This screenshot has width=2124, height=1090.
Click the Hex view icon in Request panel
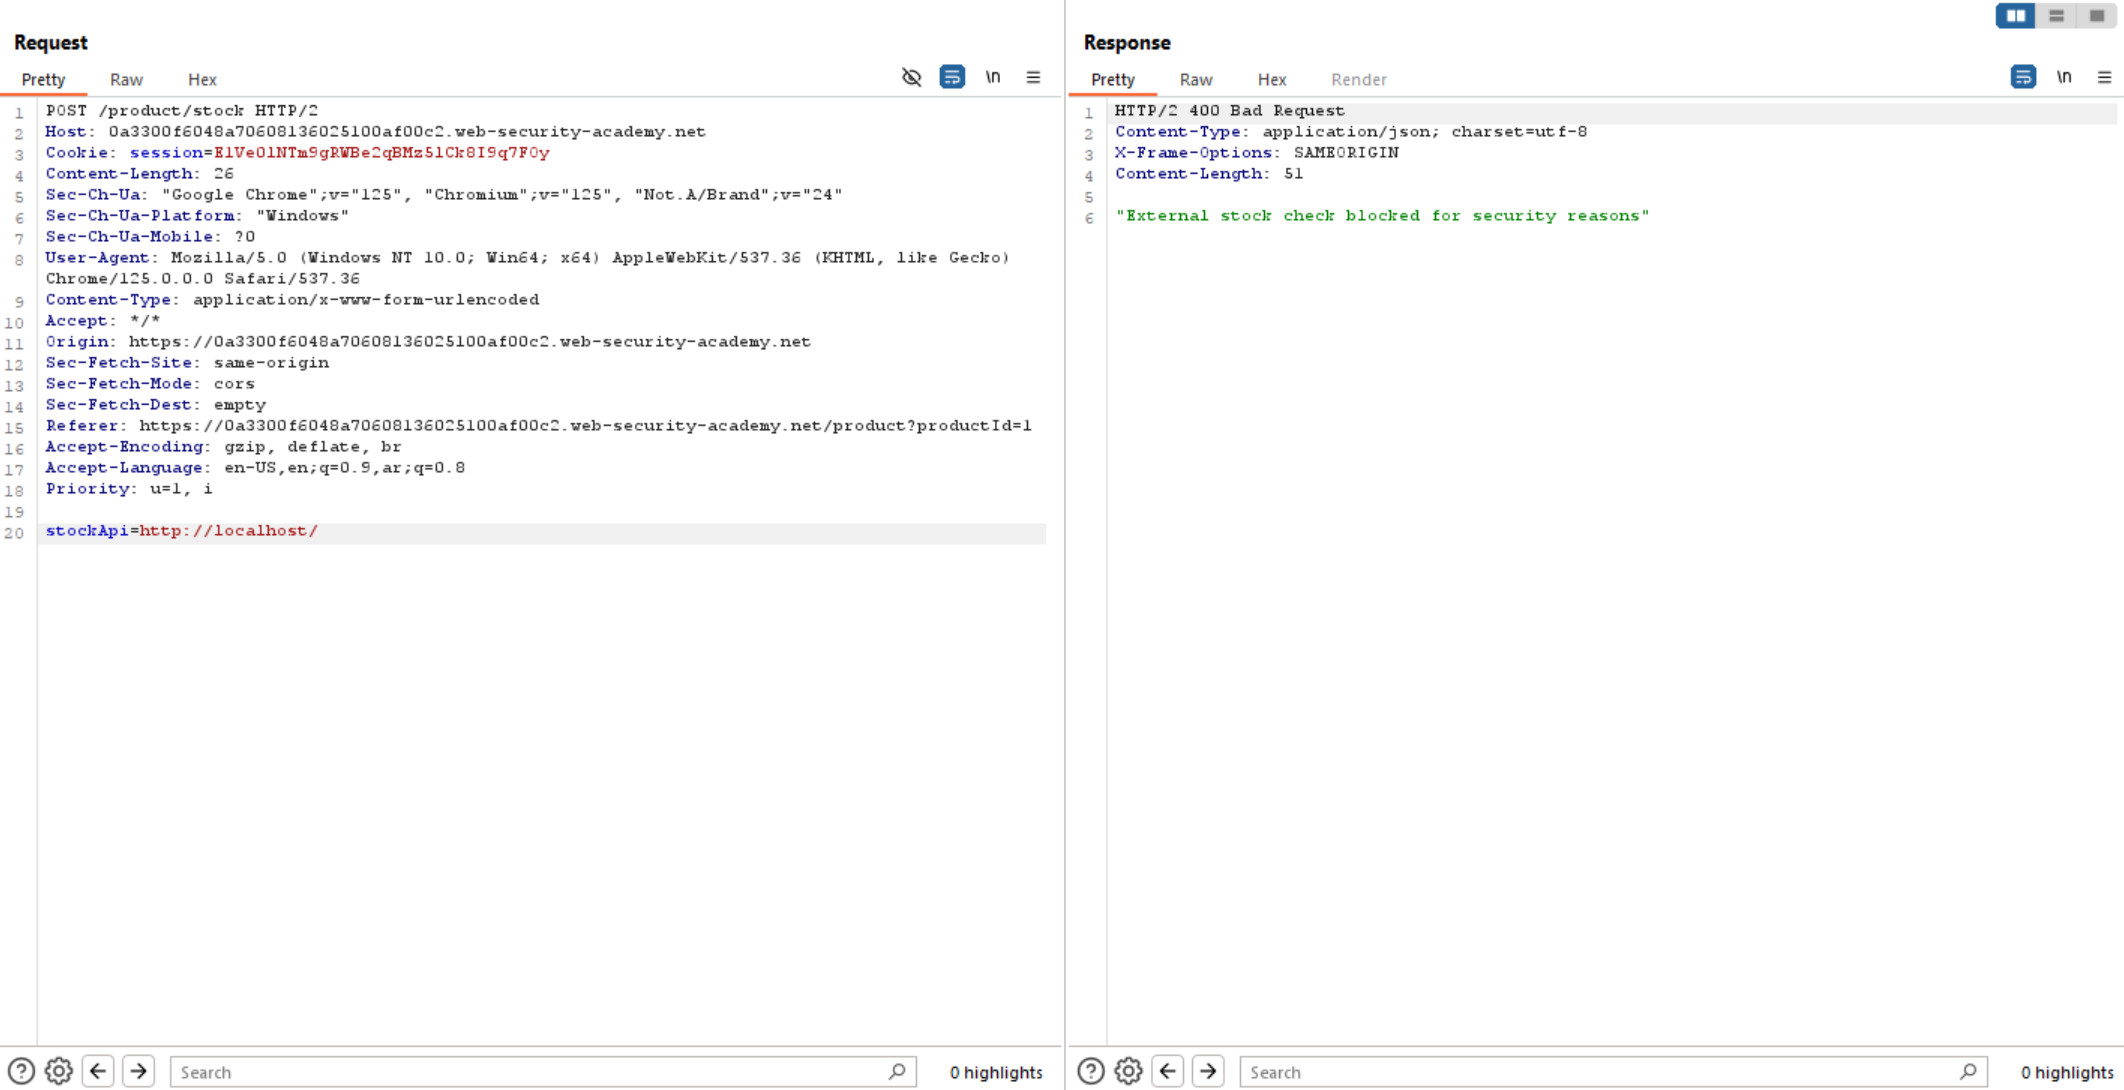[x=202, y=78]
